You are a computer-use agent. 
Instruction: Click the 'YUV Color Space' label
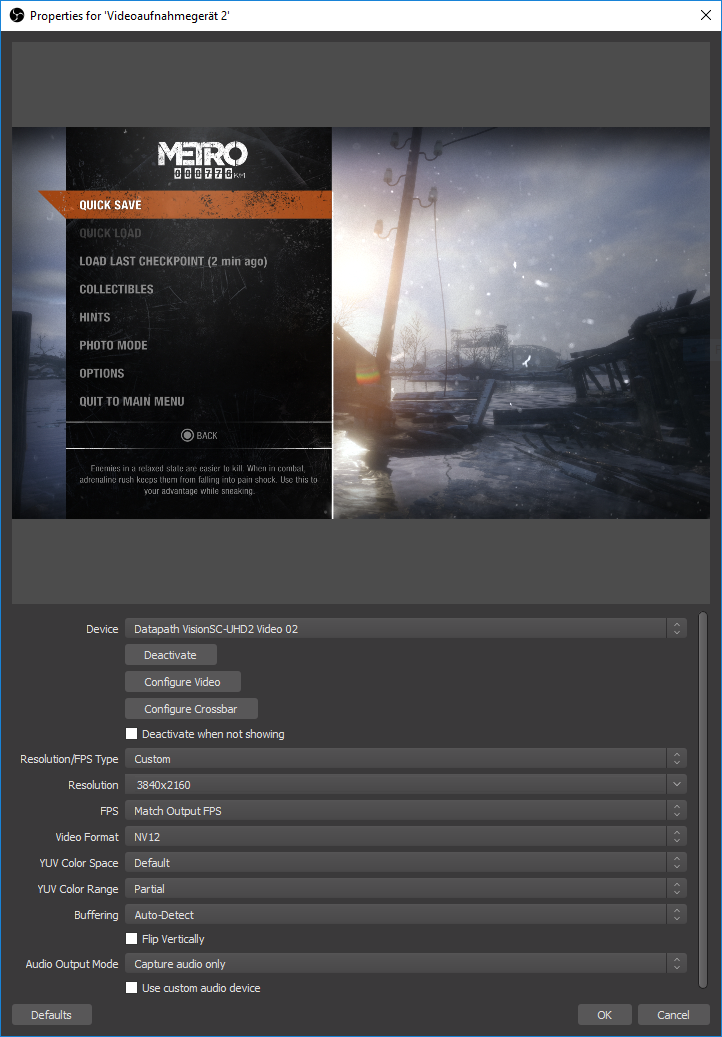[x=79, y=863]
